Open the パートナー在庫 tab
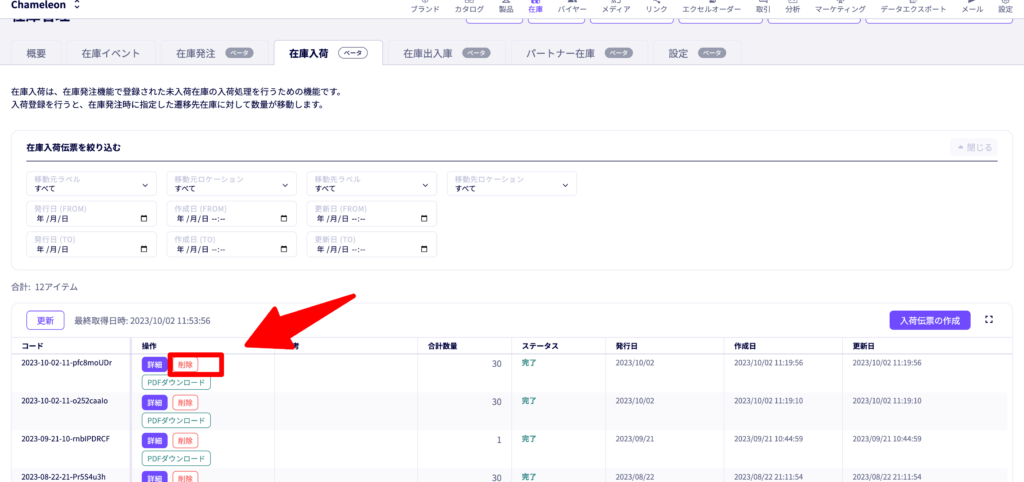Image resolution: width=1024 pixels, height=482 pixels. [580, 54]
